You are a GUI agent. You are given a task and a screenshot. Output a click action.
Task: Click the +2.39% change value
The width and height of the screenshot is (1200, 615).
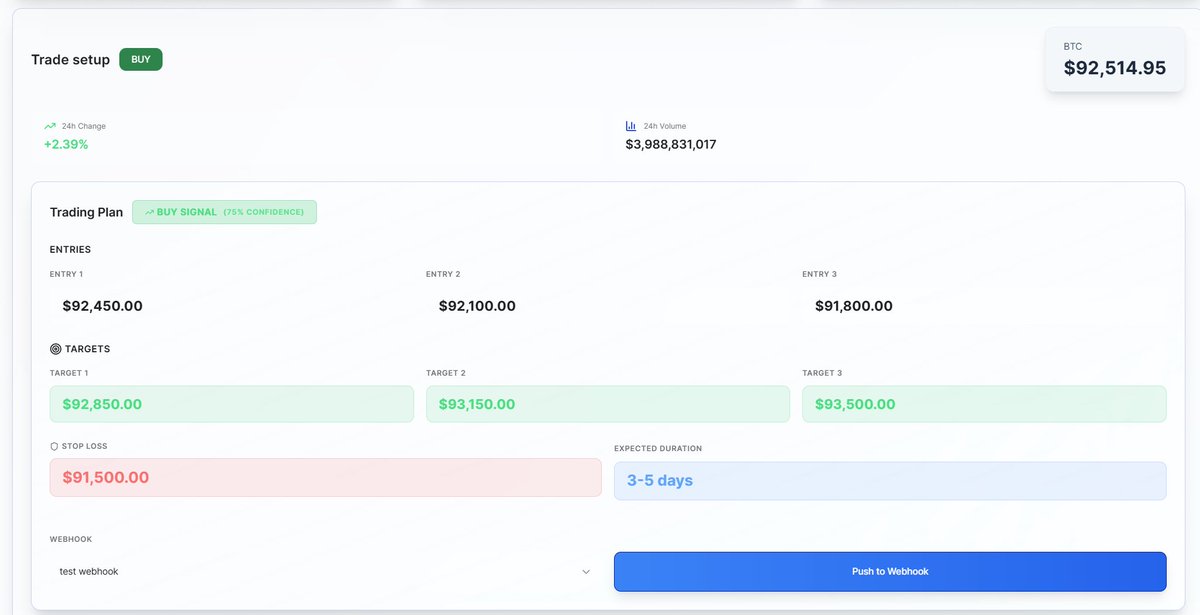point(66,144)
